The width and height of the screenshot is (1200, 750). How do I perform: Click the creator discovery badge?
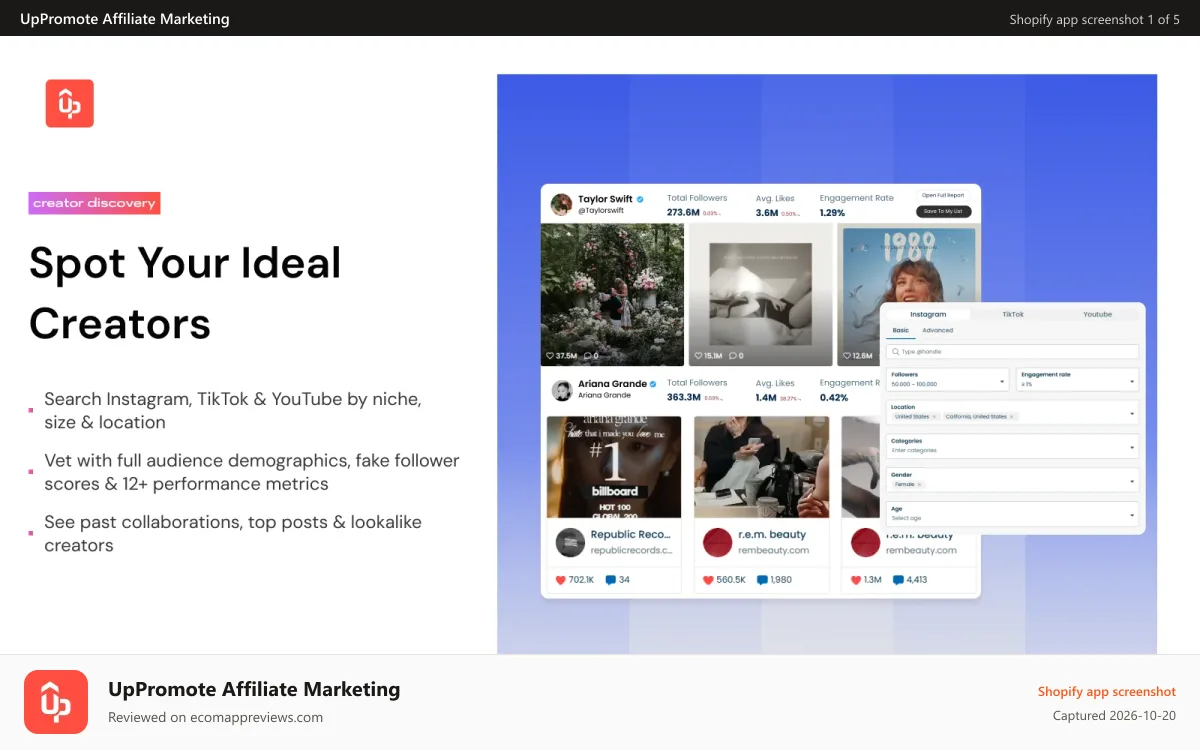[94, 203]
